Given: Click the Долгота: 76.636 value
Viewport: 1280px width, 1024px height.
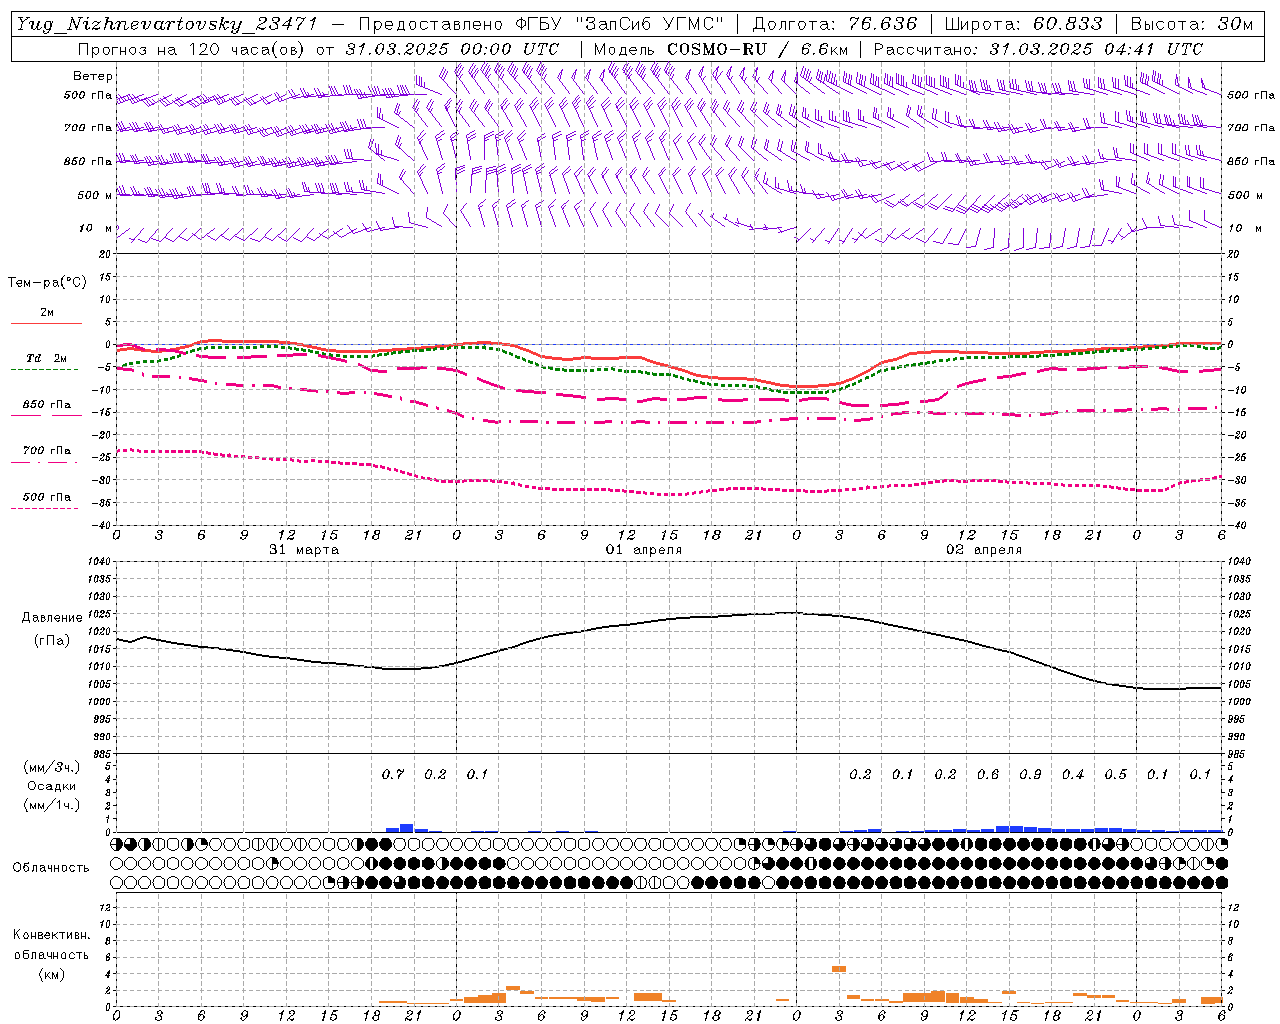Looking at the screenshot, I should [x=834, y=24].
